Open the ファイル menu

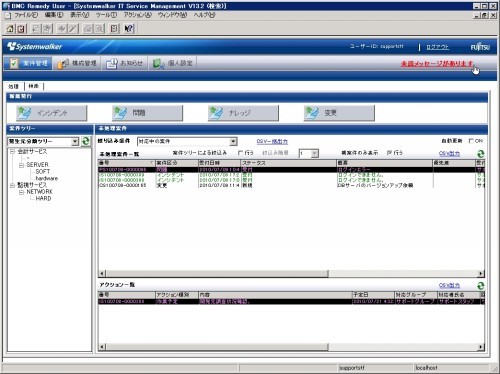[26, 15]
